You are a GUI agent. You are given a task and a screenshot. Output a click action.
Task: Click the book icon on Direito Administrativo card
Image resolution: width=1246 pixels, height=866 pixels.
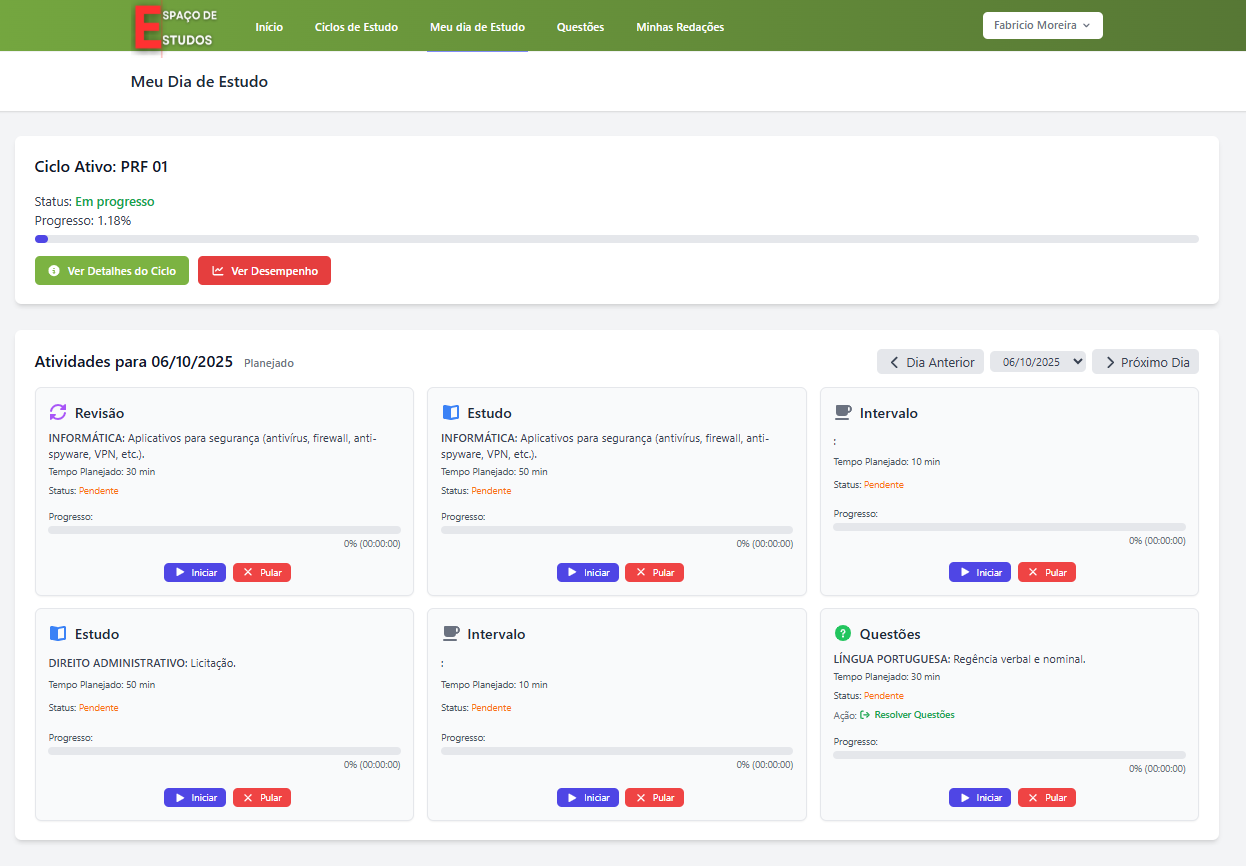(x=58, y=633)
